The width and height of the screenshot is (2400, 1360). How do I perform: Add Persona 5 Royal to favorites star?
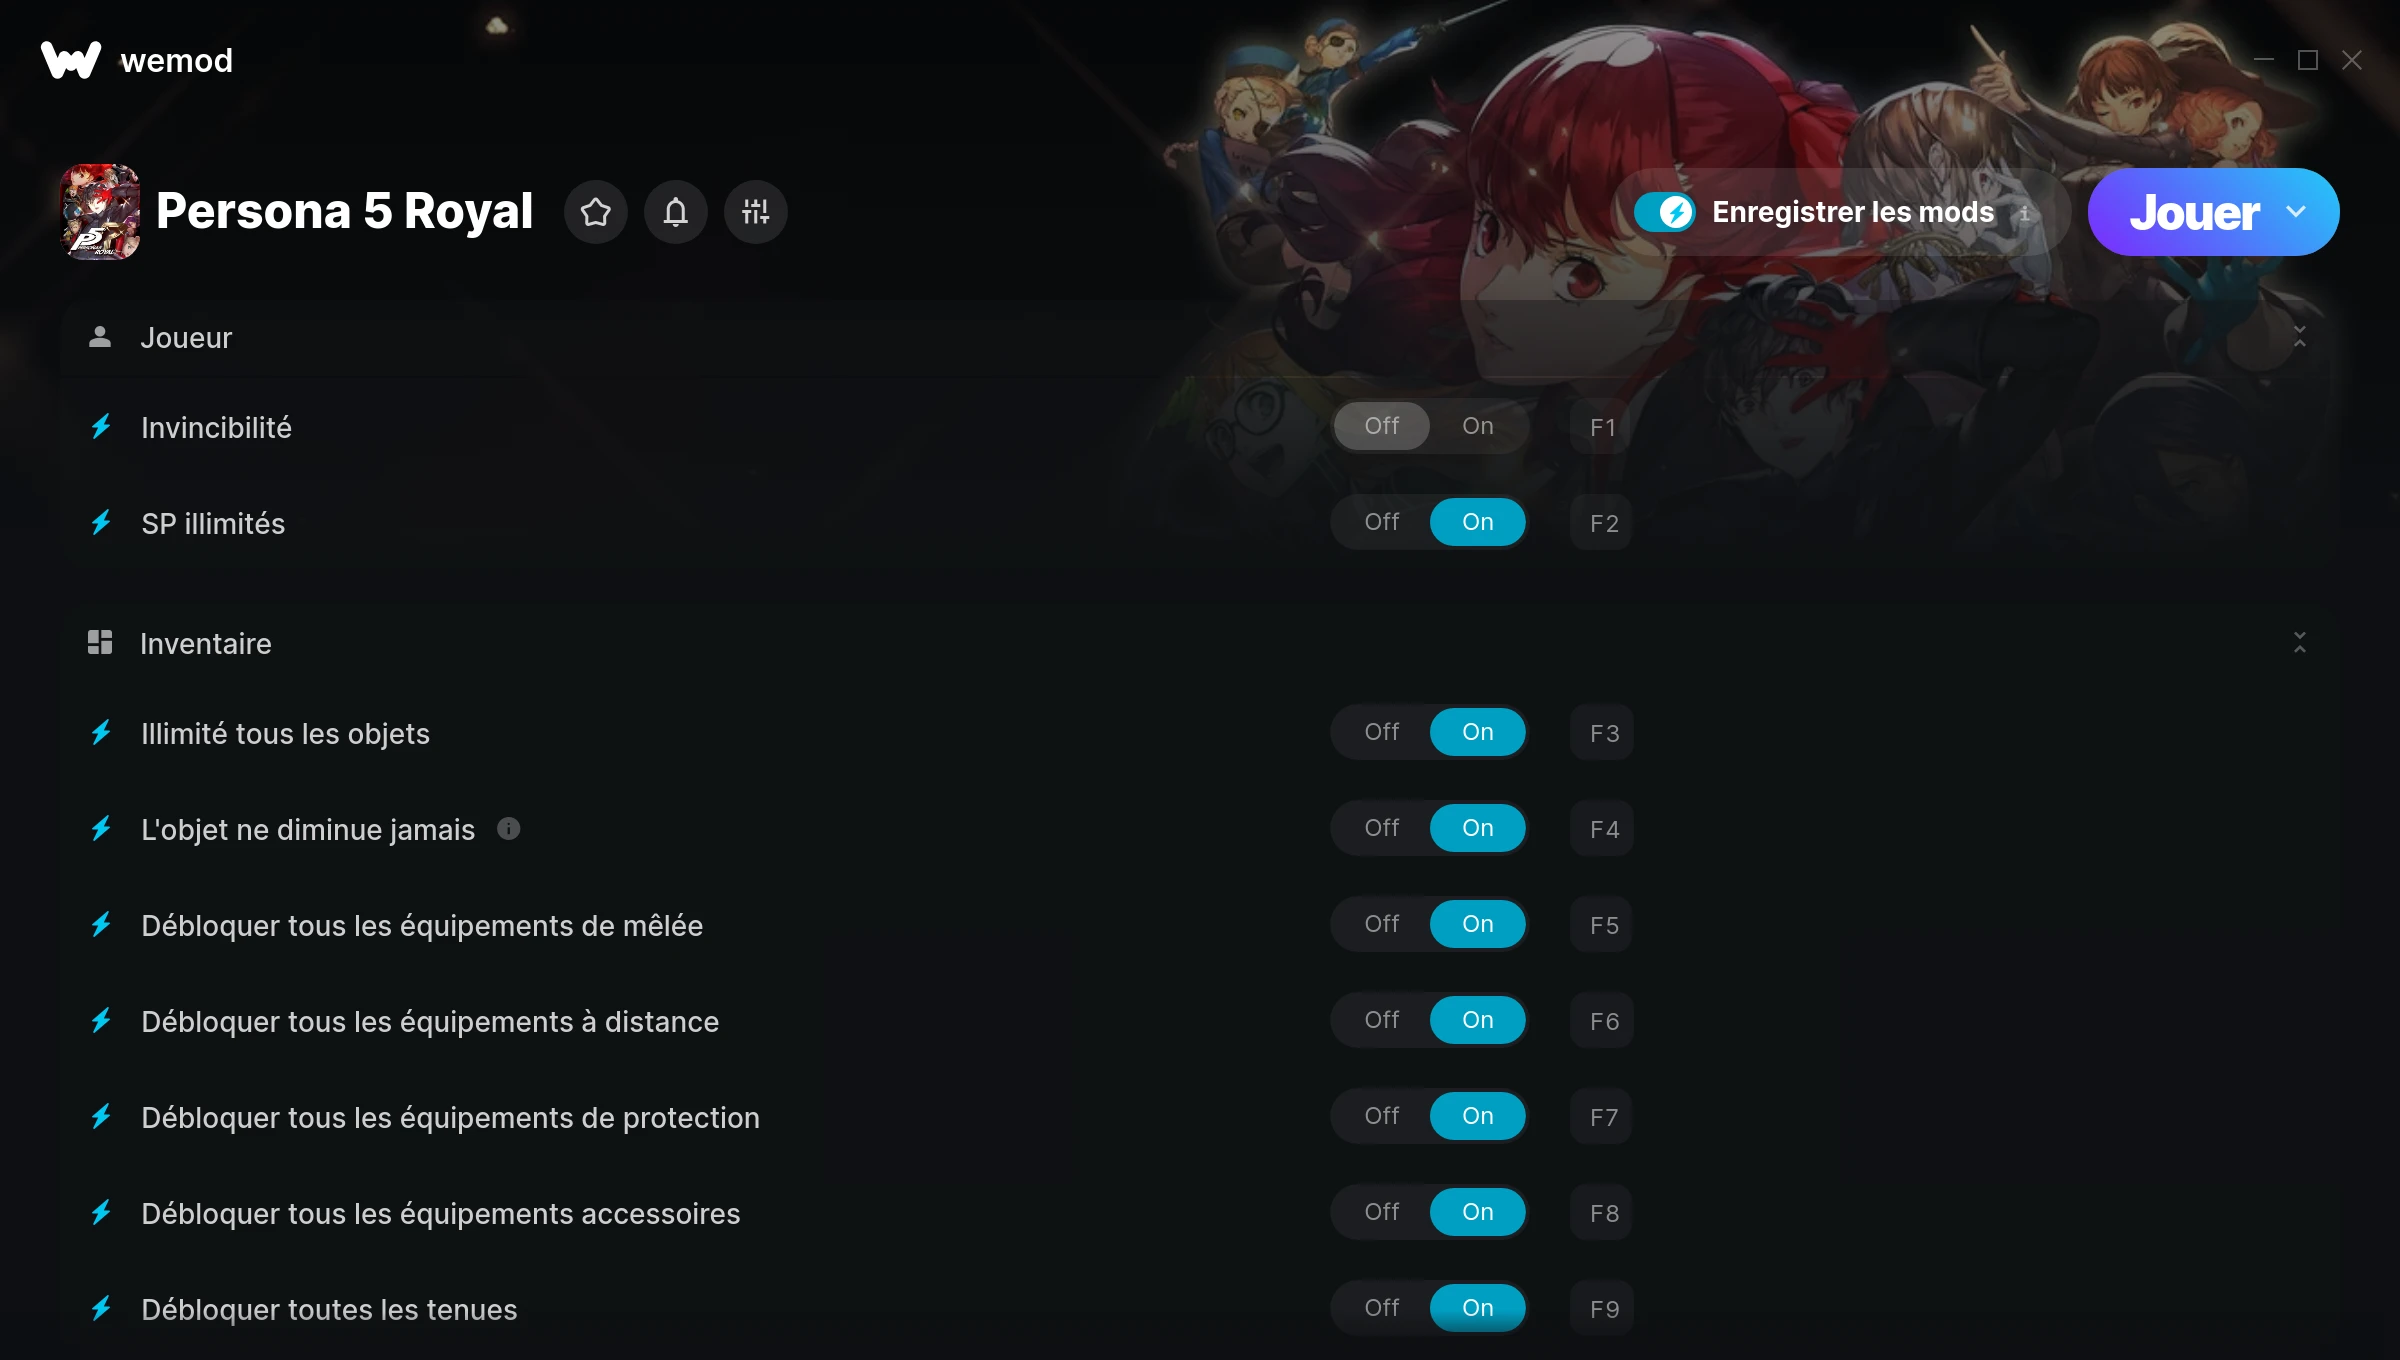596,212
